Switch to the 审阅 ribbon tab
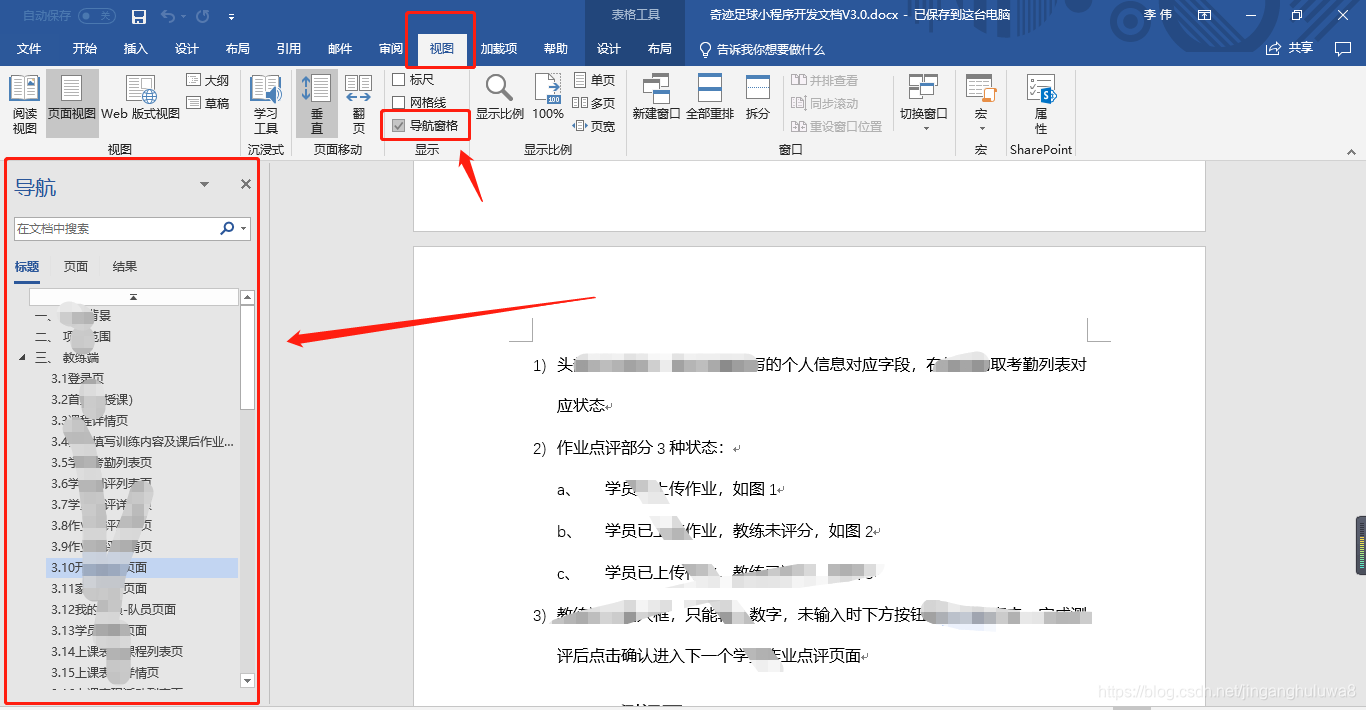1366x710 pixels. click(x=391, y=49)
